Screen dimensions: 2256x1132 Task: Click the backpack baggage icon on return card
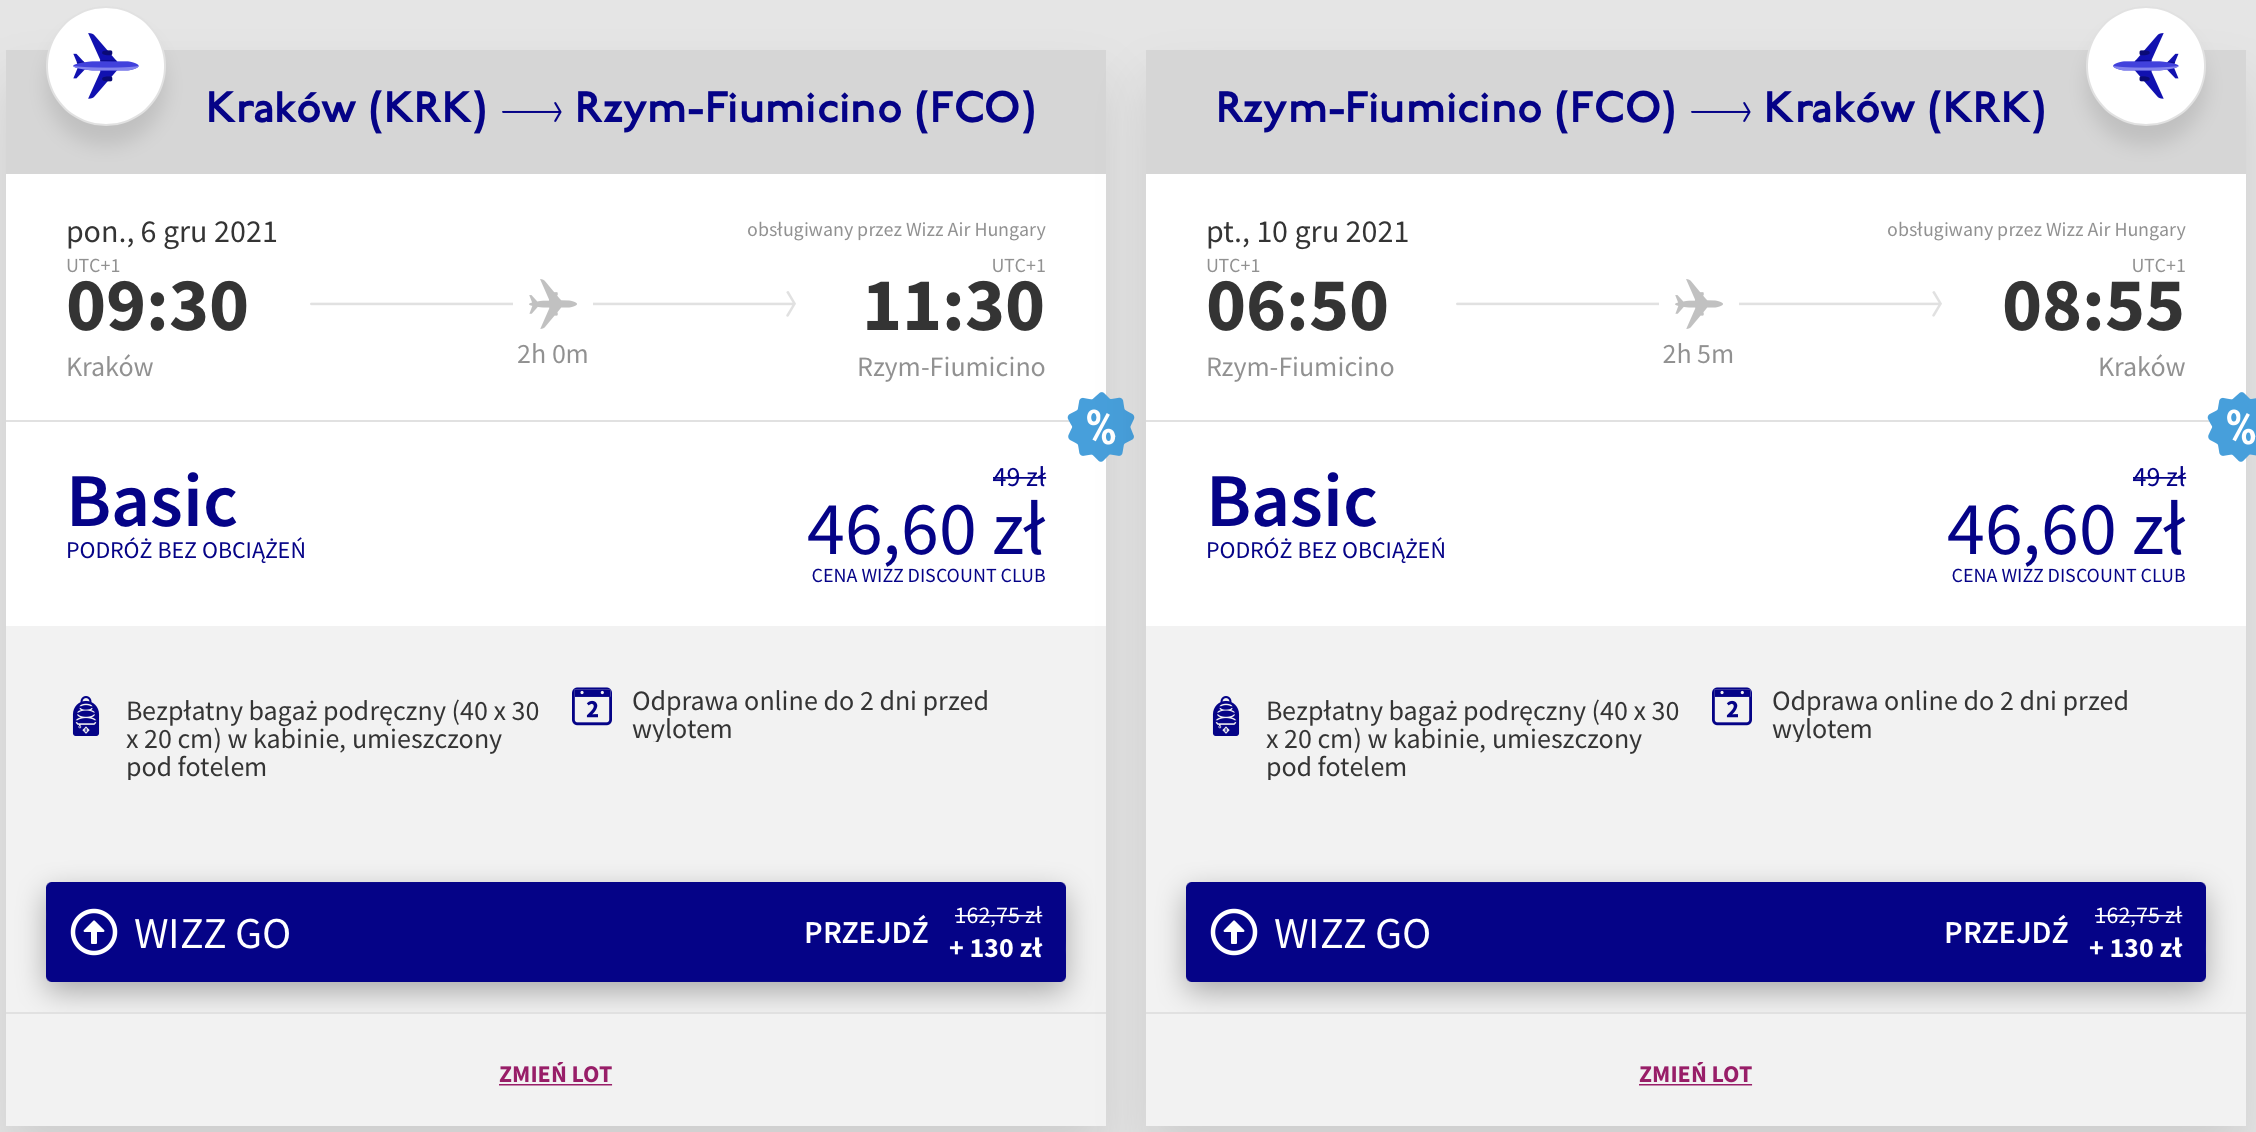pyautogui.click(x=1226, y=716)
